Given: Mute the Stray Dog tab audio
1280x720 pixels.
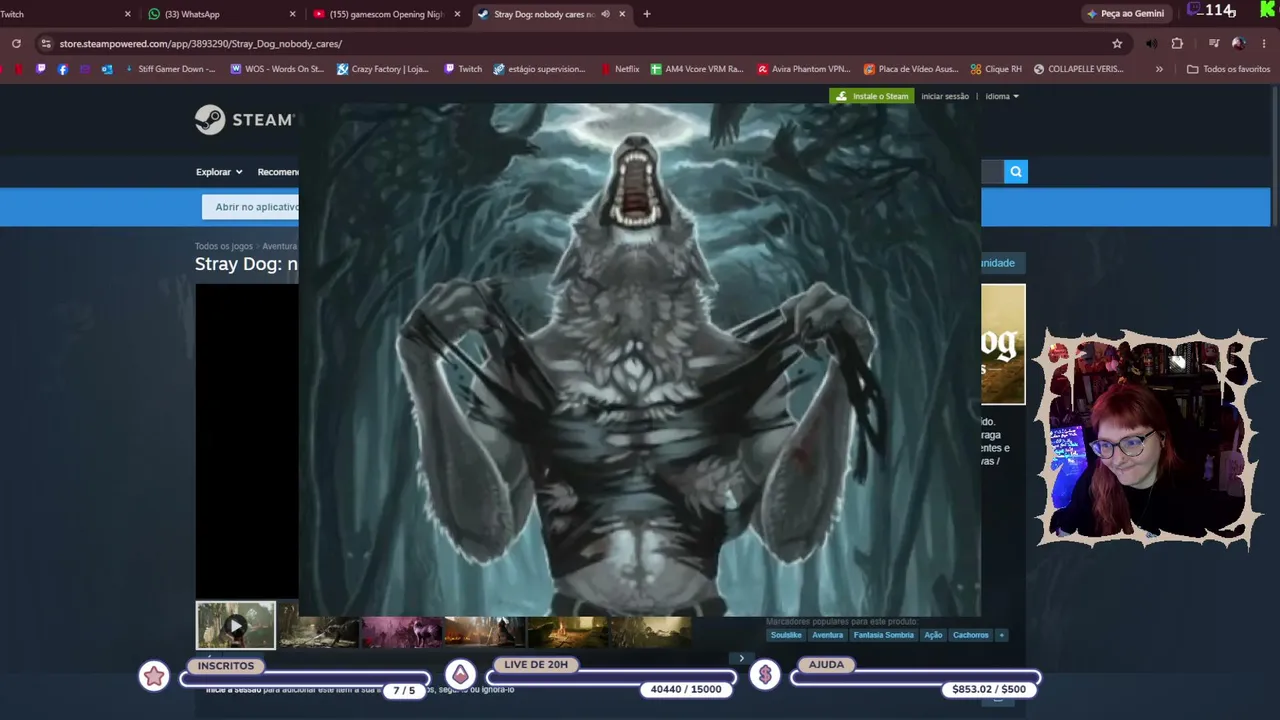Looking at the screenshot, I should (x=605, y=14).
